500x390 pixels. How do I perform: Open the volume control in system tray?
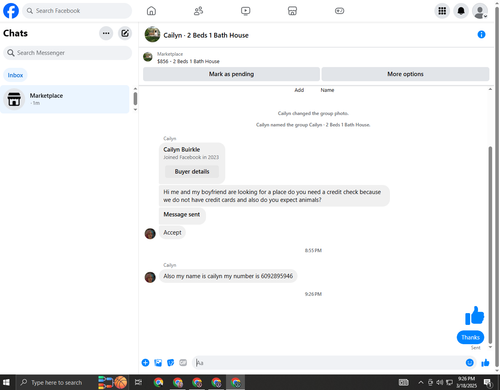click(440, 382)
